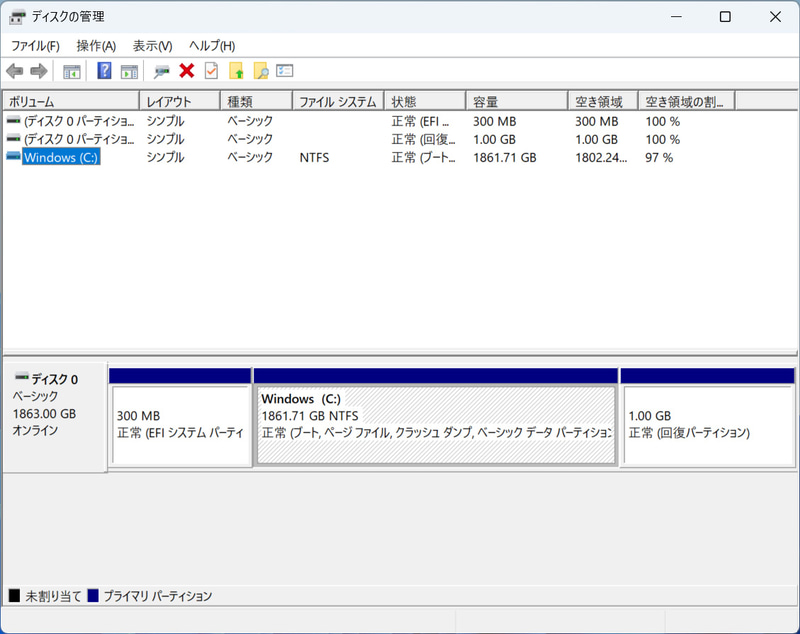The height and width of the screenshot is (634, 800).
Task: Open the 表示 menu
Action: [x=150, y=46]
